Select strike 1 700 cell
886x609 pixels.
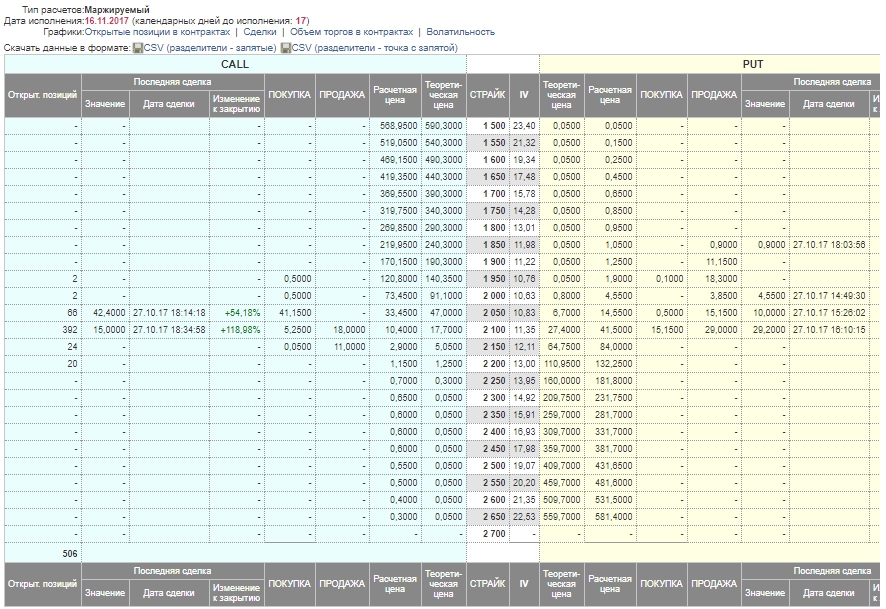coord(488,194)
